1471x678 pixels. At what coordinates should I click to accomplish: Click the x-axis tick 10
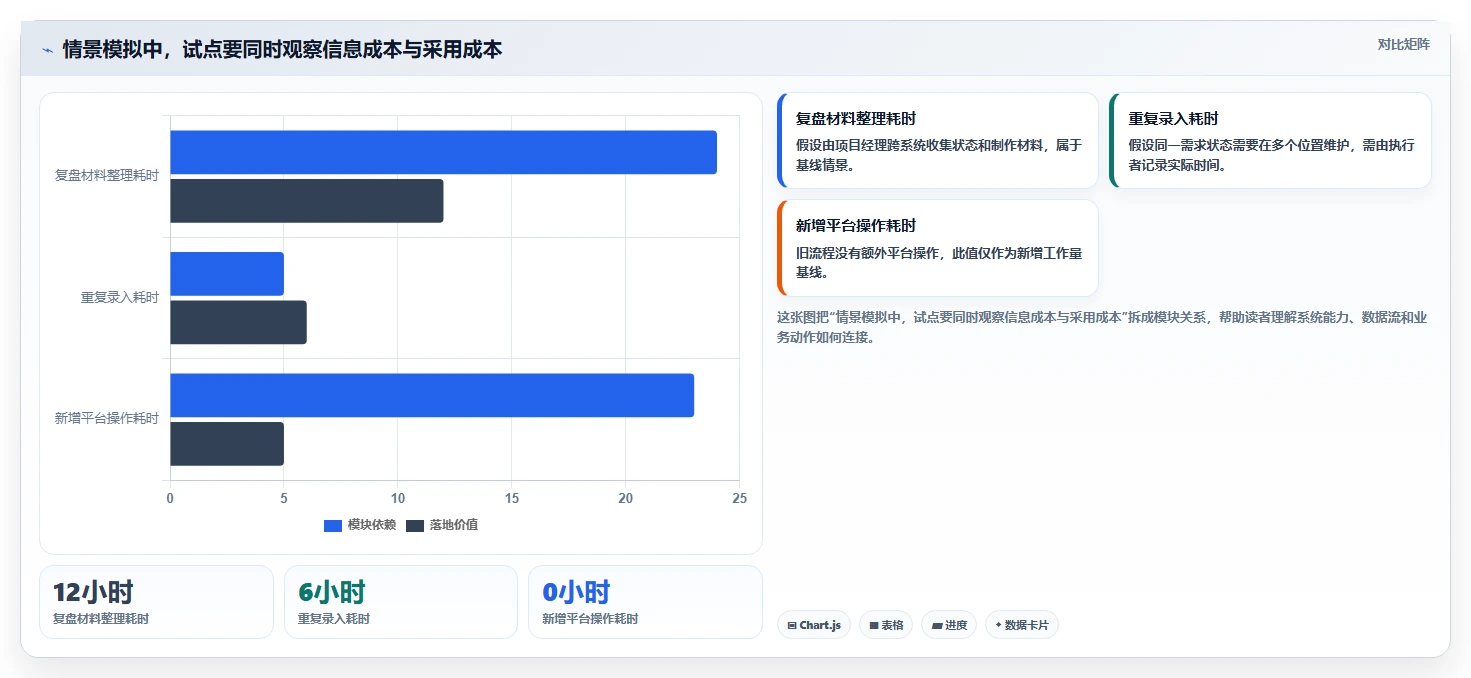pos(397,498)
